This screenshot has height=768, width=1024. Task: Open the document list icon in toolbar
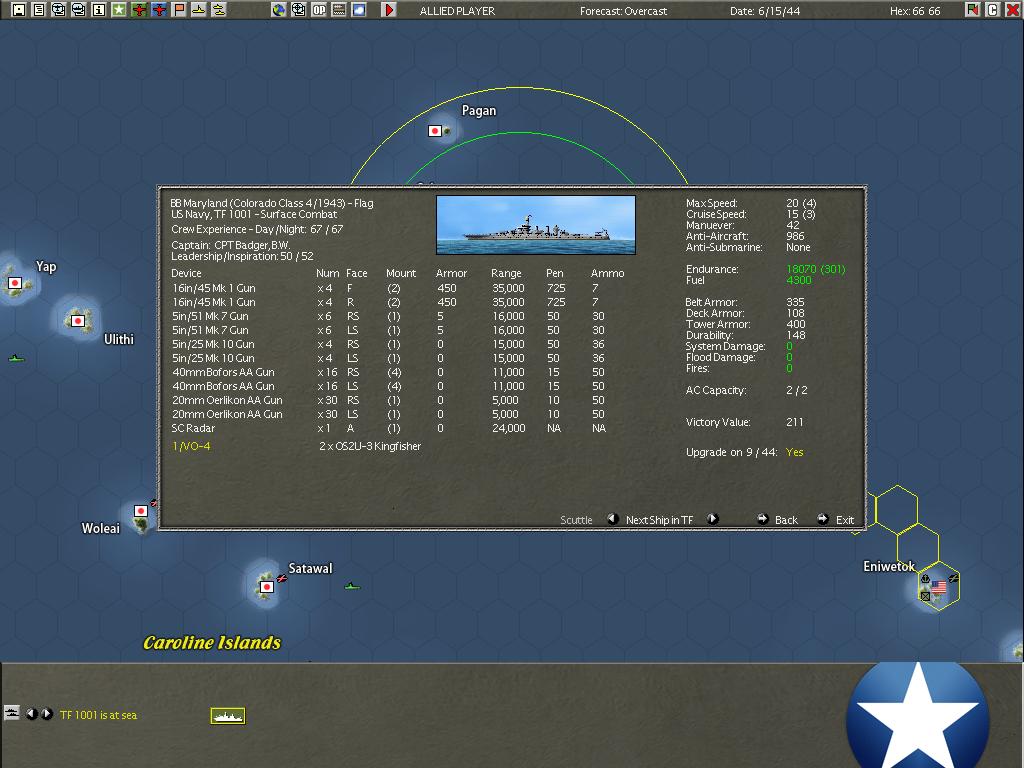pyautogui.click(x=39, y=10)
